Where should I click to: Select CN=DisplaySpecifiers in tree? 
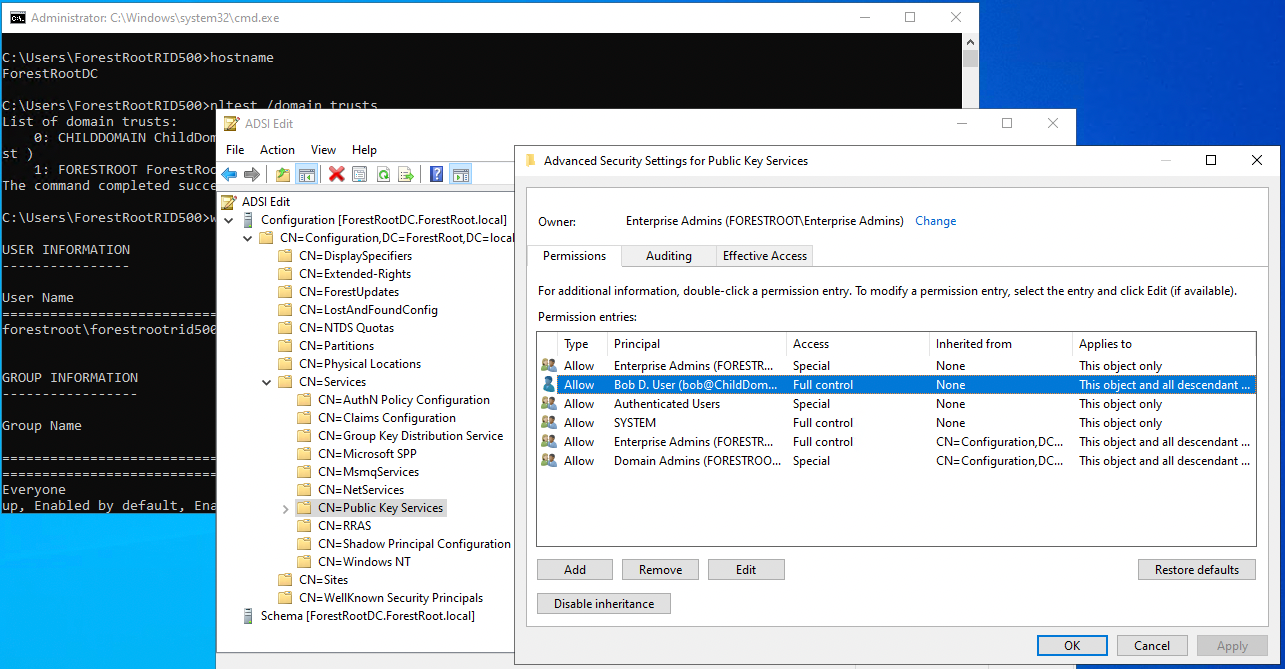coord(355,256)
